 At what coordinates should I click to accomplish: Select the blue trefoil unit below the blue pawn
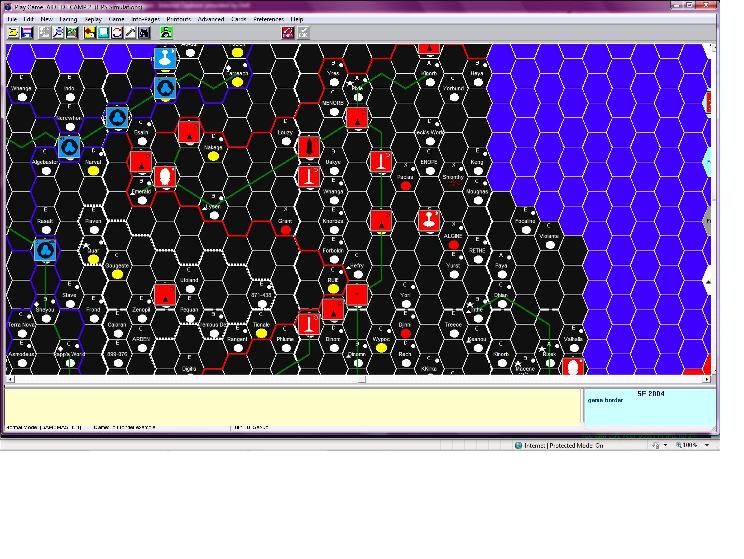[x=165, y=88]
